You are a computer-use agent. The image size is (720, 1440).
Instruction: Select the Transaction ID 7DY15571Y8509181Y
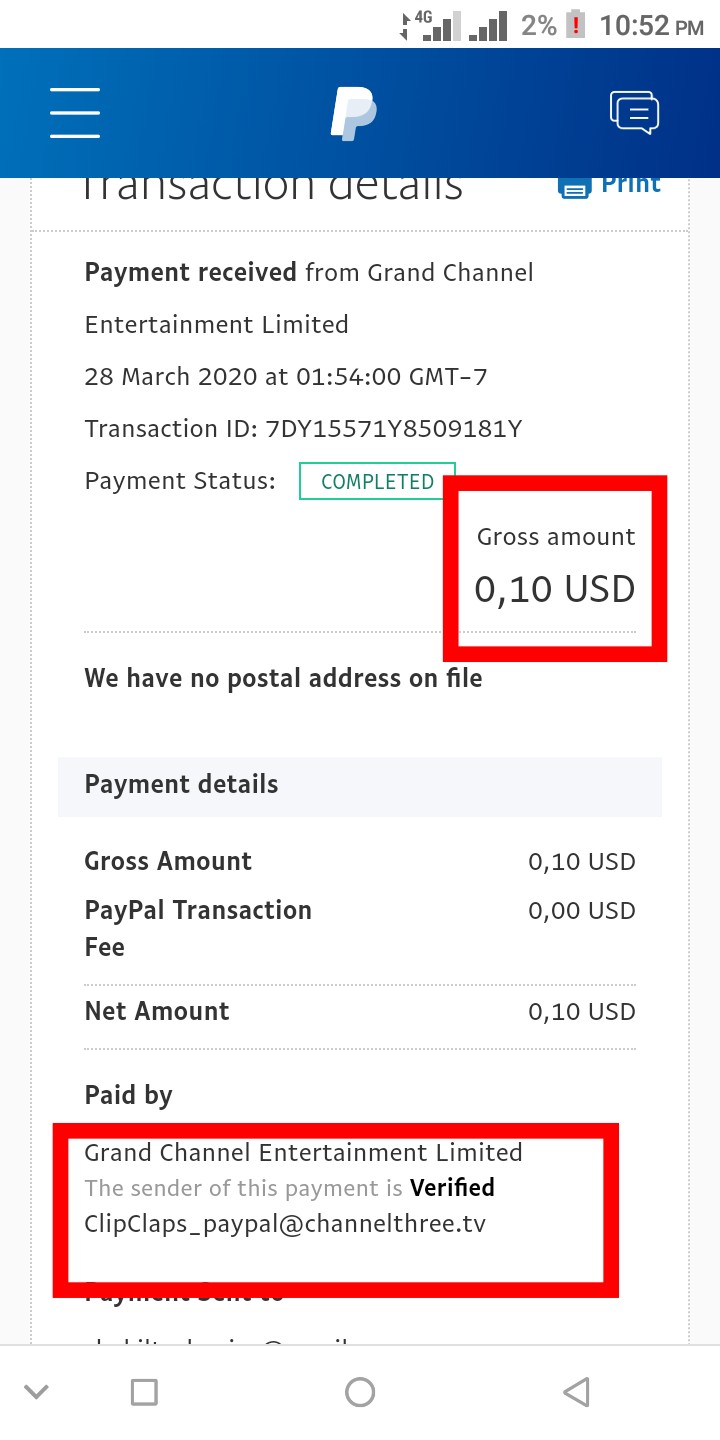[x=393, y=429]
